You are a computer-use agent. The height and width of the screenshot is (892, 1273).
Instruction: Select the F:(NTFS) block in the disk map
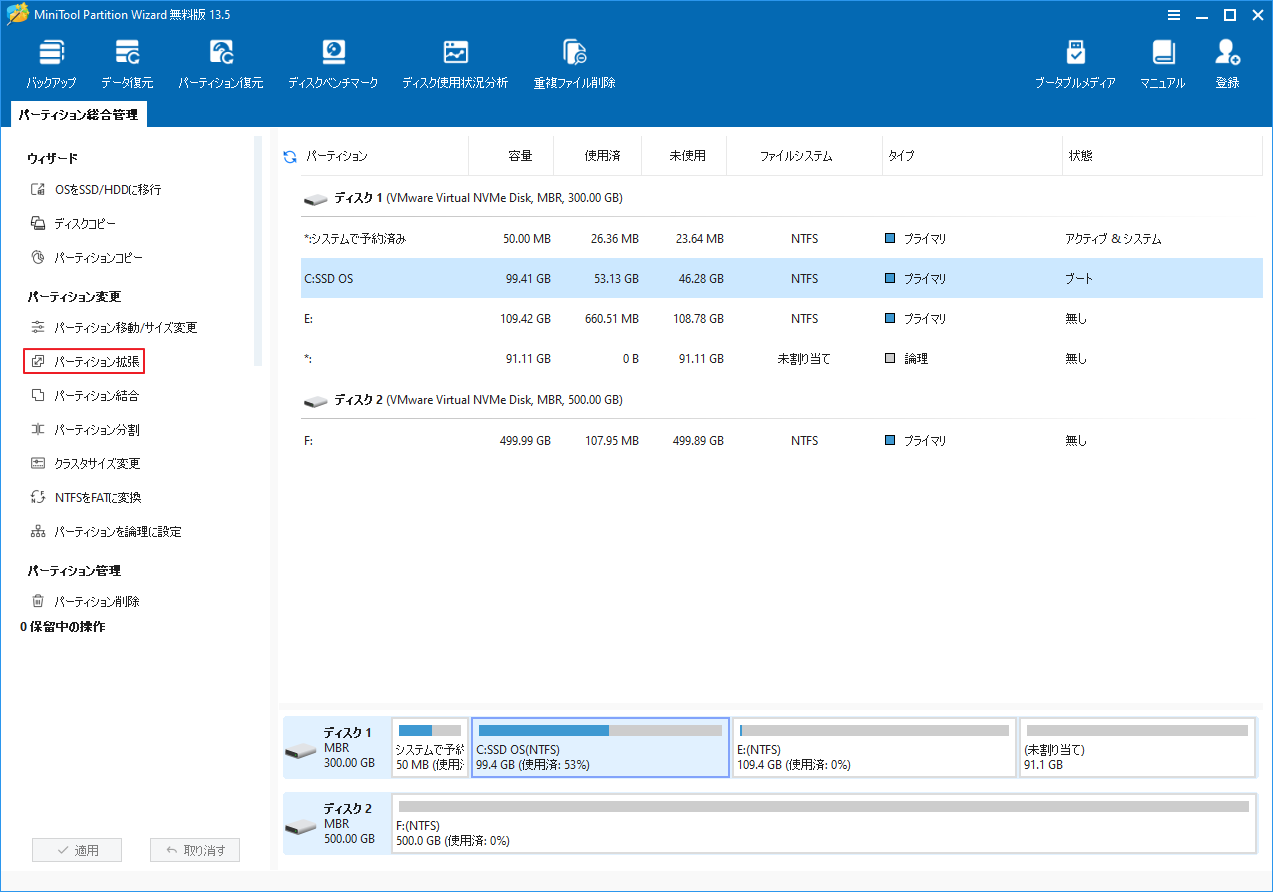(820, 824)
